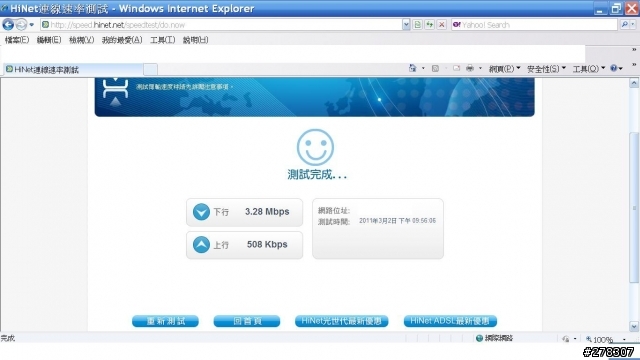The width and height of the screenshot is (640, 360).
Task: Click the vertical scrollbar thumb
Action: pyautogui.click(x=634, y=208)
